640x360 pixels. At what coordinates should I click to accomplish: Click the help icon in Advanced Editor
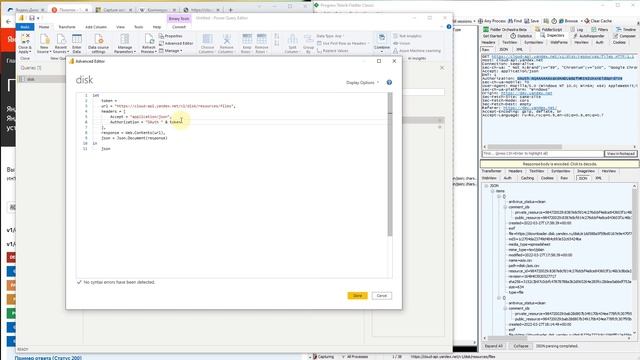click(x=389, y=82)
